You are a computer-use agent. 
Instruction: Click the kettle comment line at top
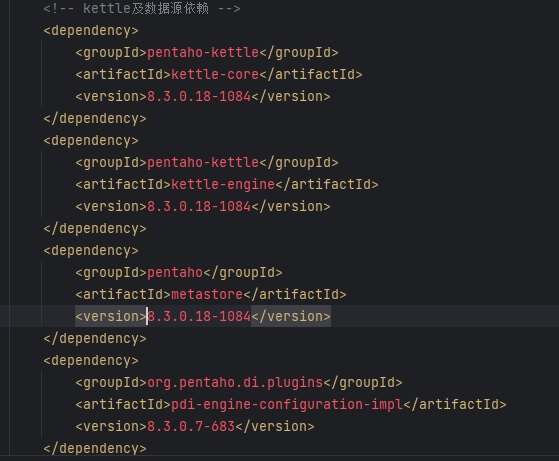(x=142, y=9)
